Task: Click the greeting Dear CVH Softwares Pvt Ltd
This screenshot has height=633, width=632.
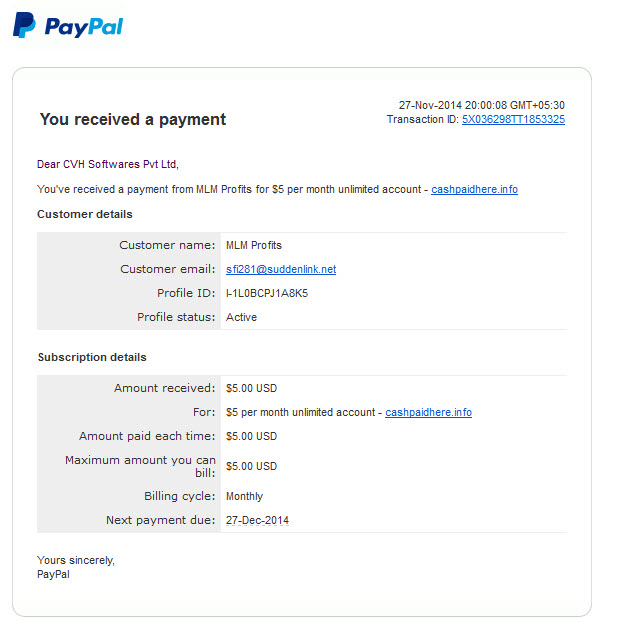Action: click(x=108, y=164)
